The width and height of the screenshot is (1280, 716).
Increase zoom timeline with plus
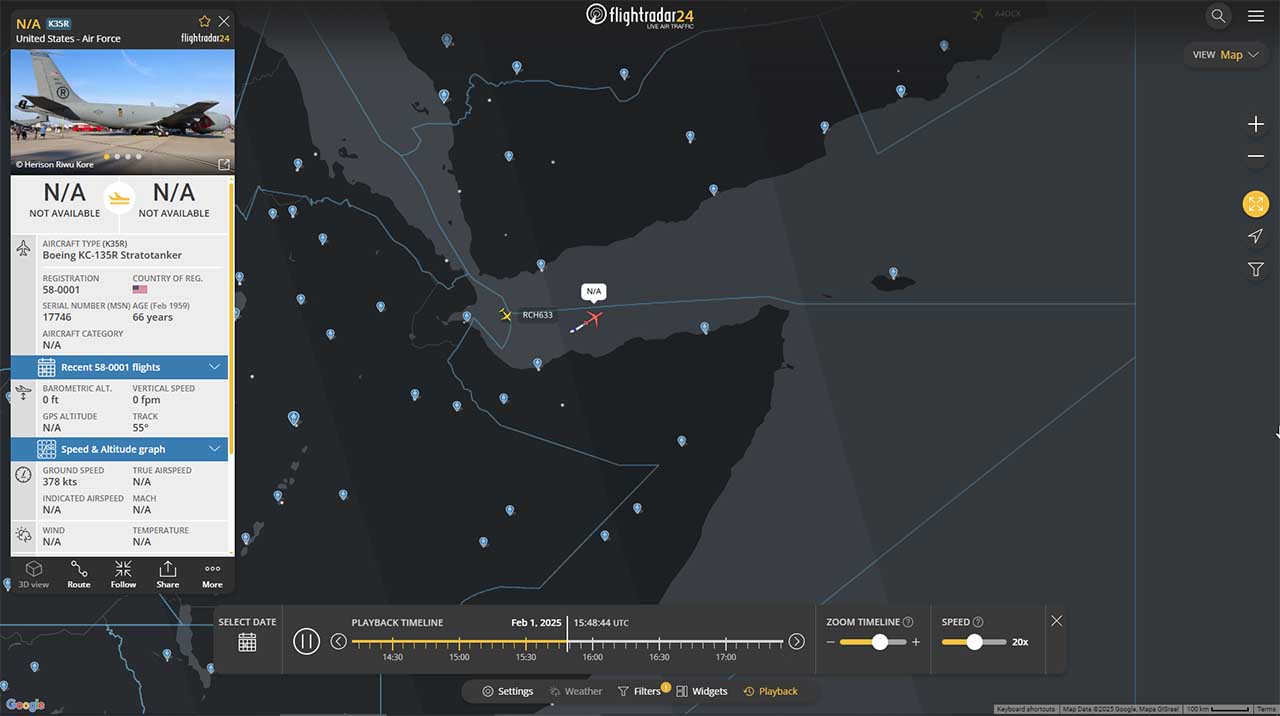pyautogui.click(x=916, y=642)
